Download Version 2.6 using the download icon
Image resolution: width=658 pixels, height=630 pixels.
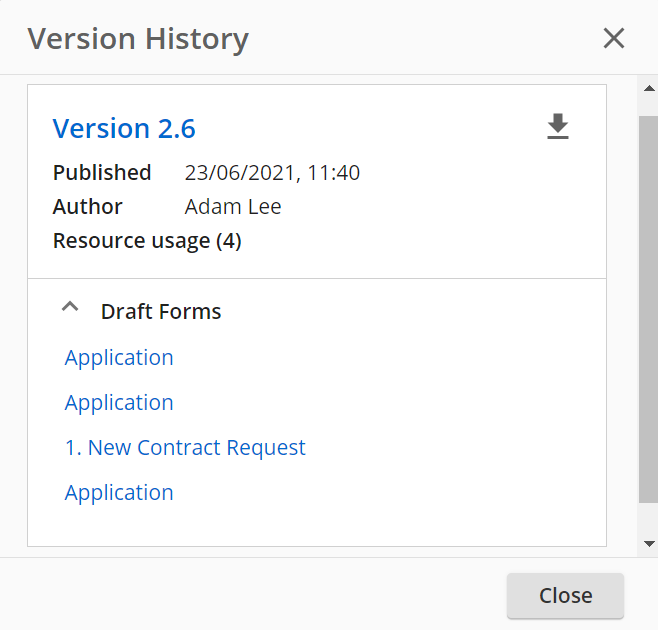tap(557, 127)
